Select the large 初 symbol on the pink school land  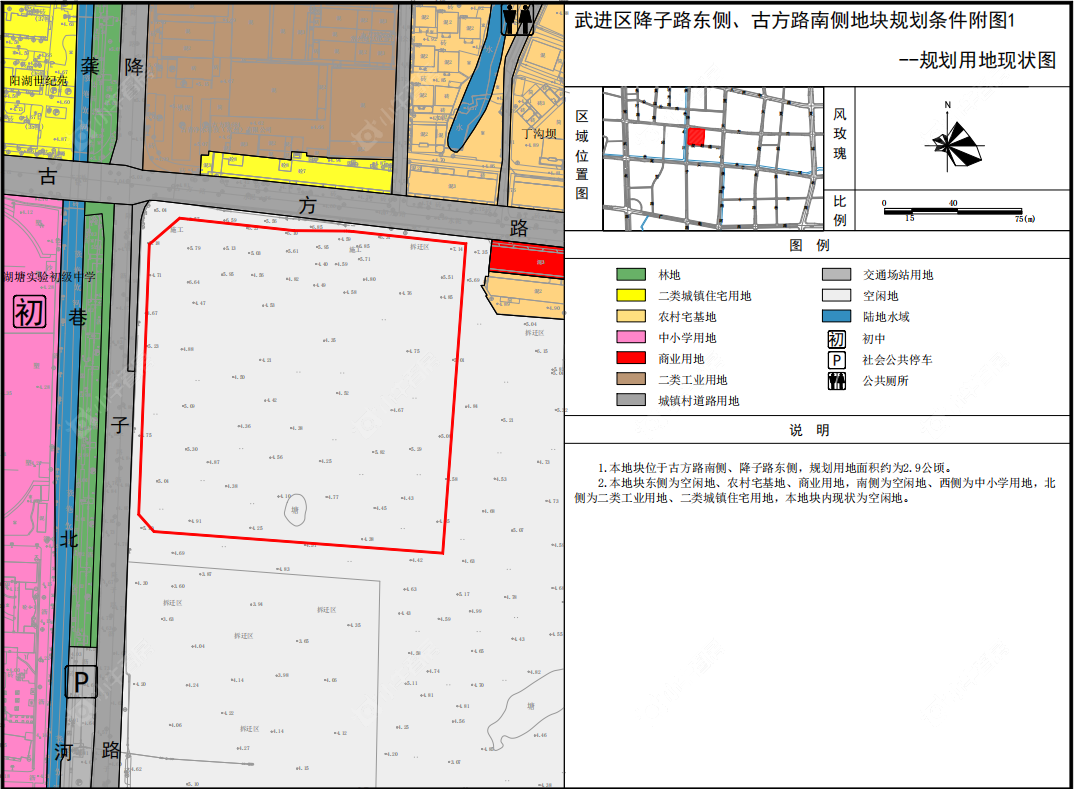pos(29,312)
